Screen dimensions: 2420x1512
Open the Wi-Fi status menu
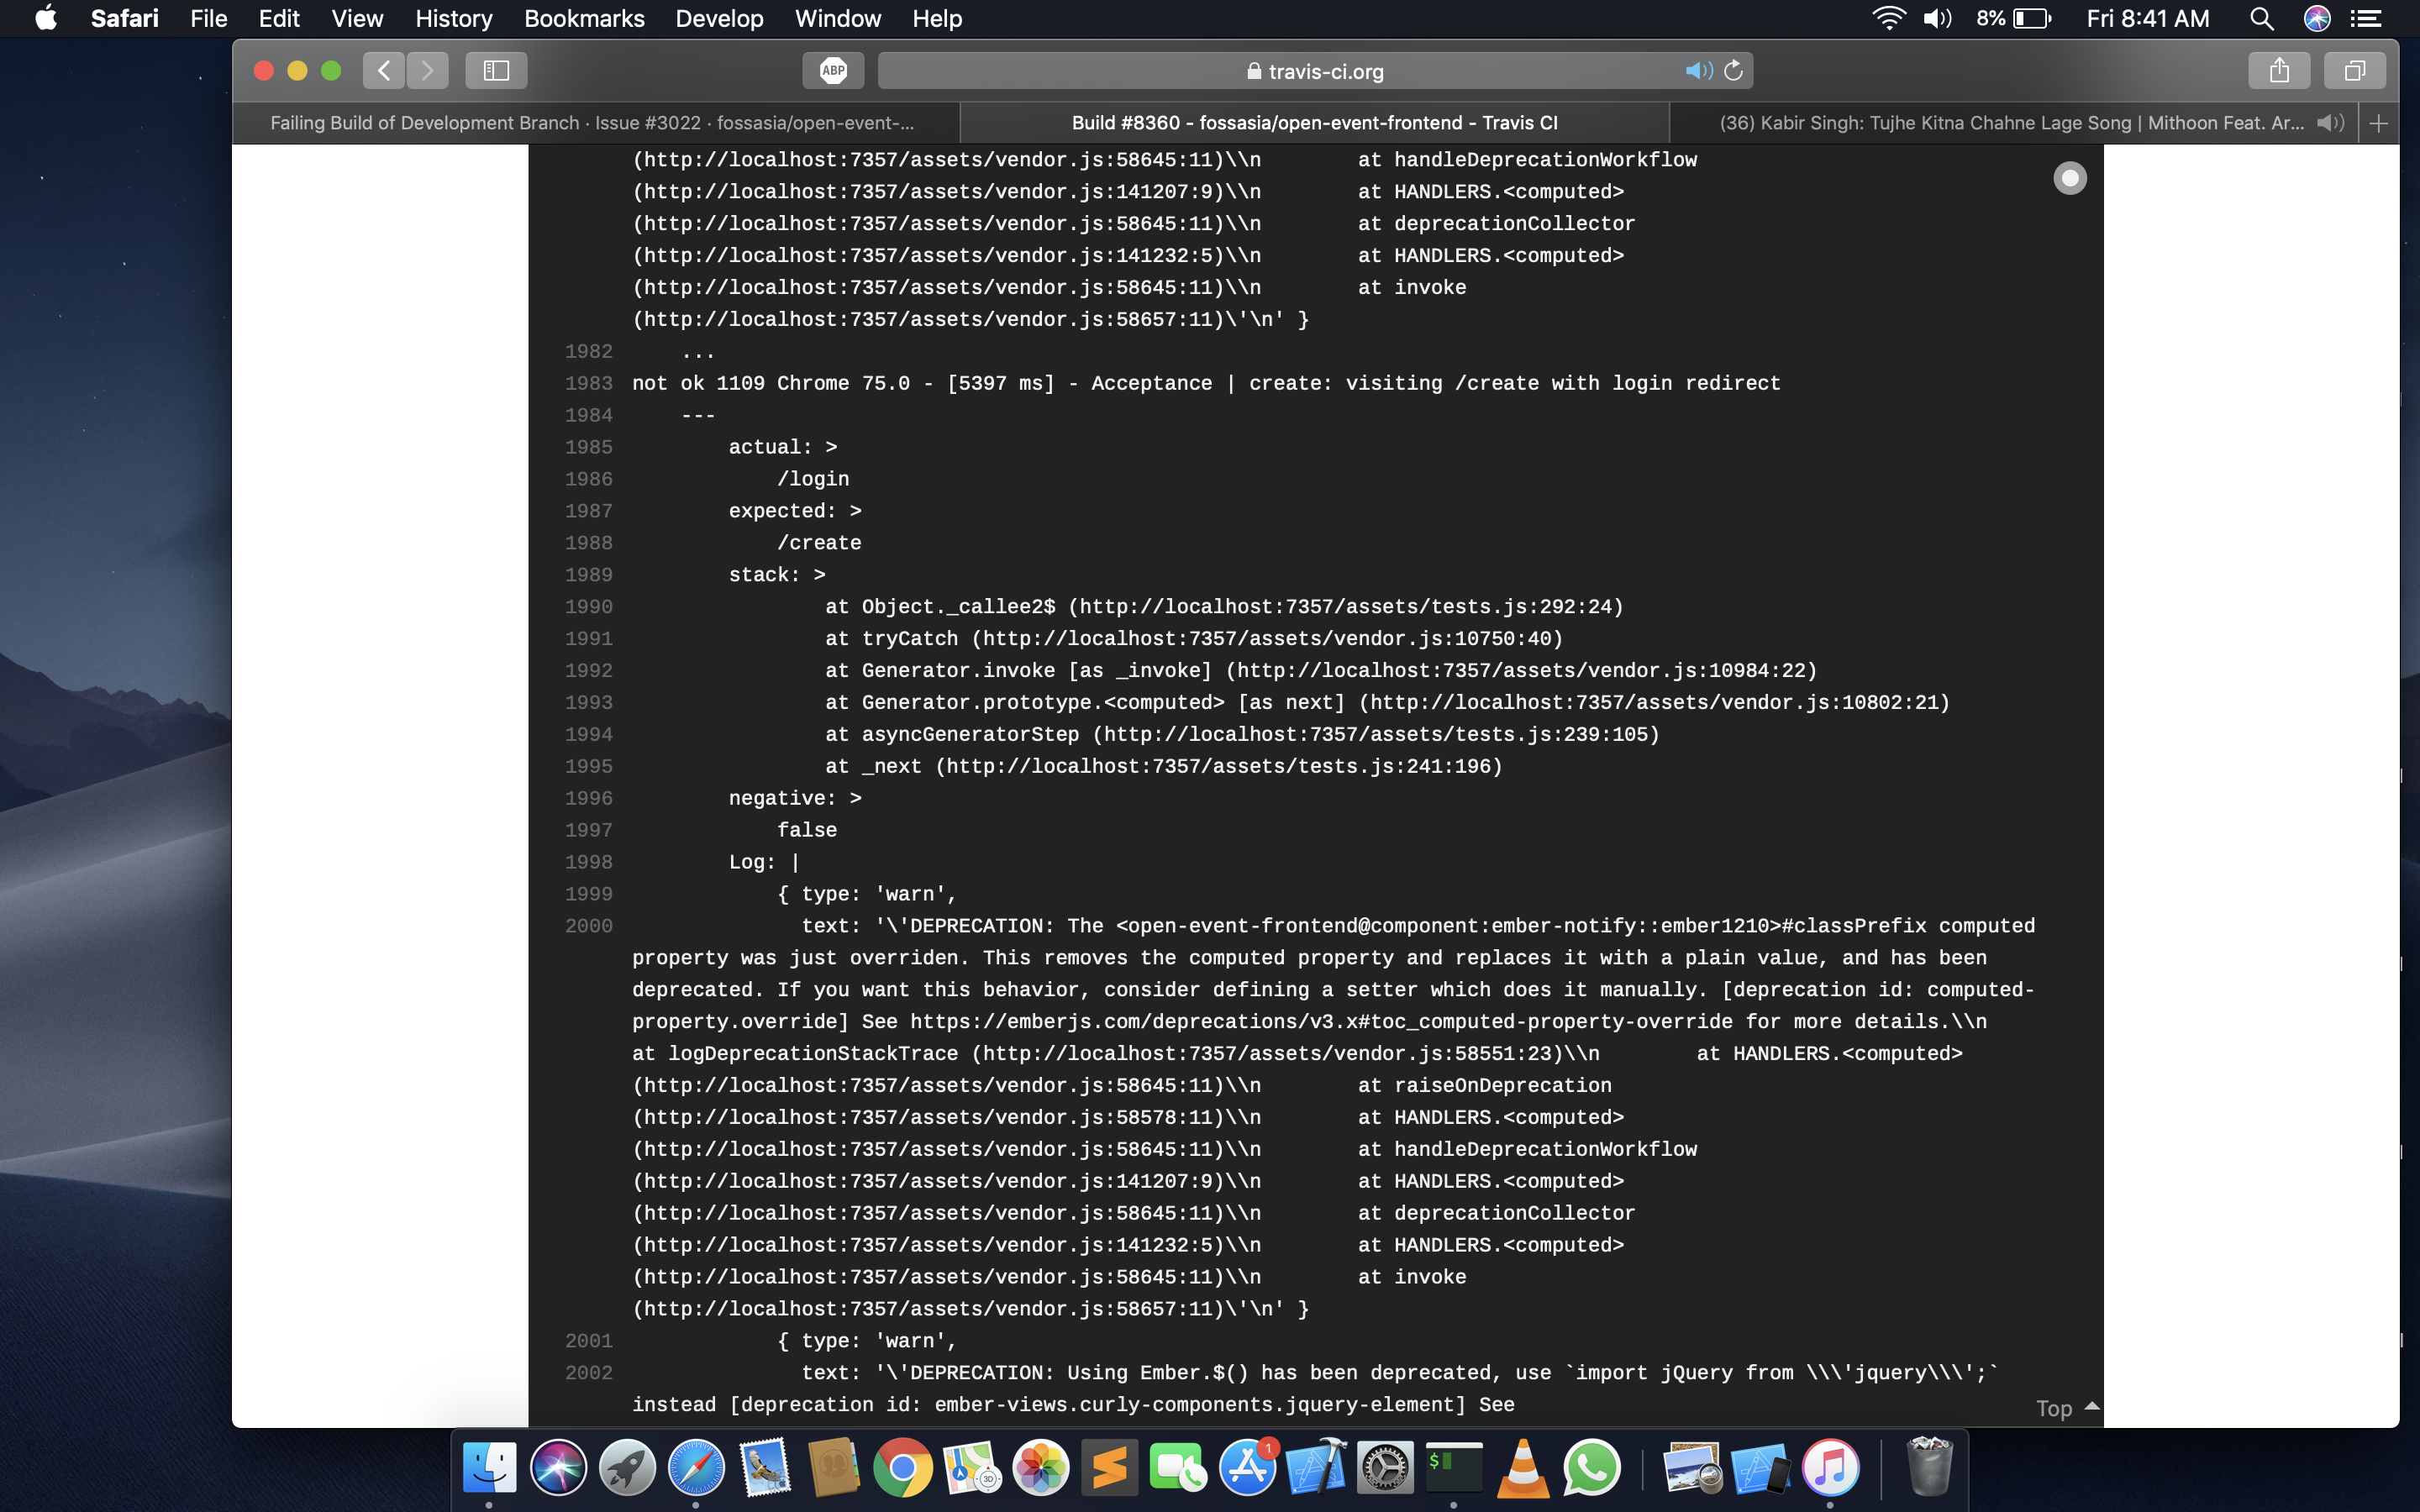1888,18
